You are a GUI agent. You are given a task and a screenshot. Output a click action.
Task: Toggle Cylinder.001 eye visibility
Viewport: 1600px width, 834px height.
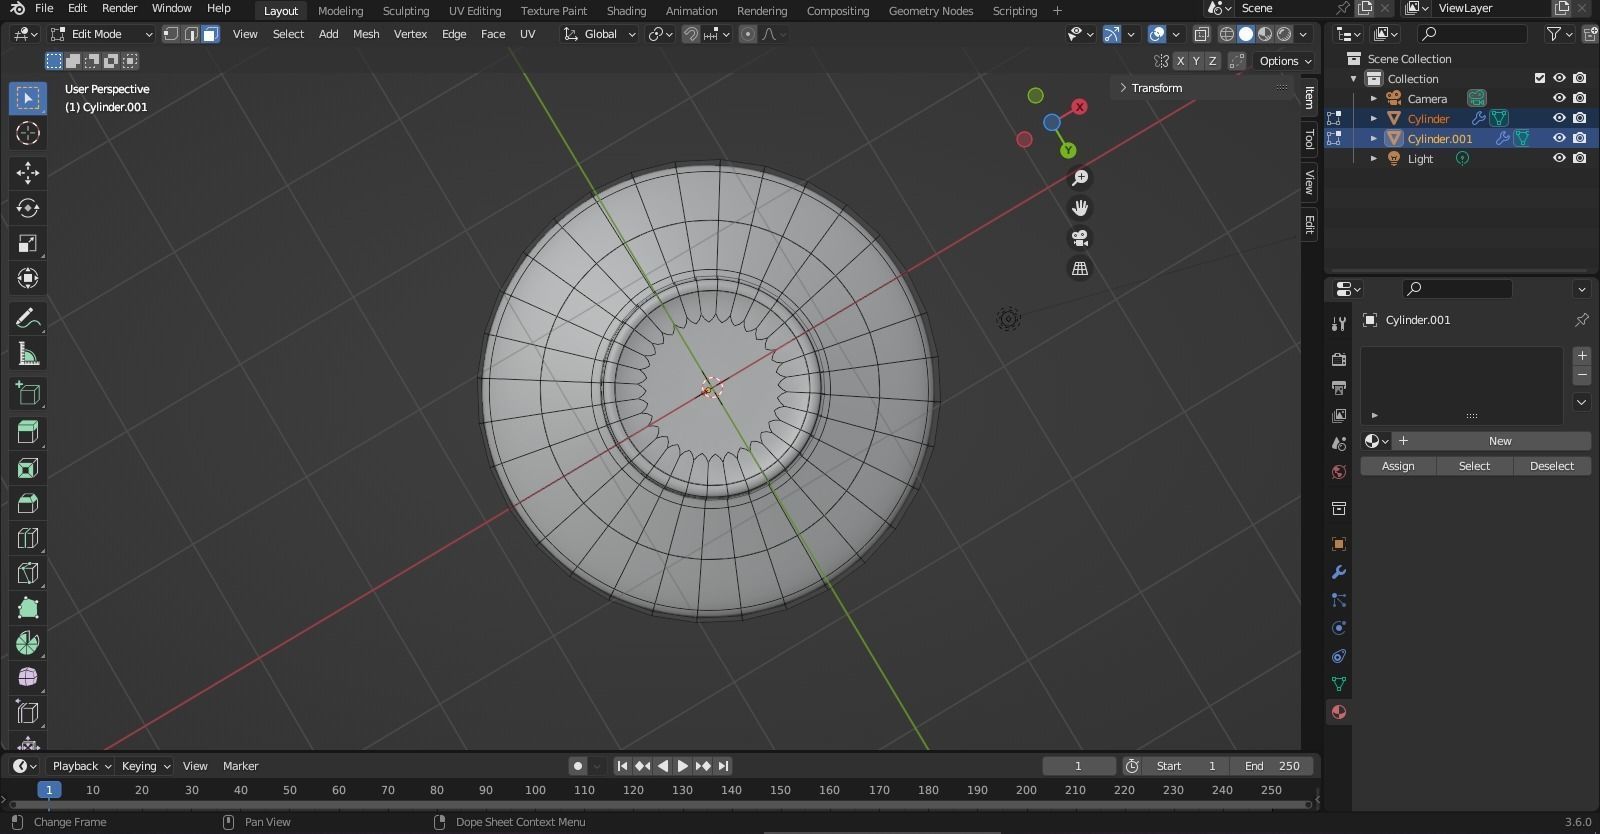click(1559, 139)
